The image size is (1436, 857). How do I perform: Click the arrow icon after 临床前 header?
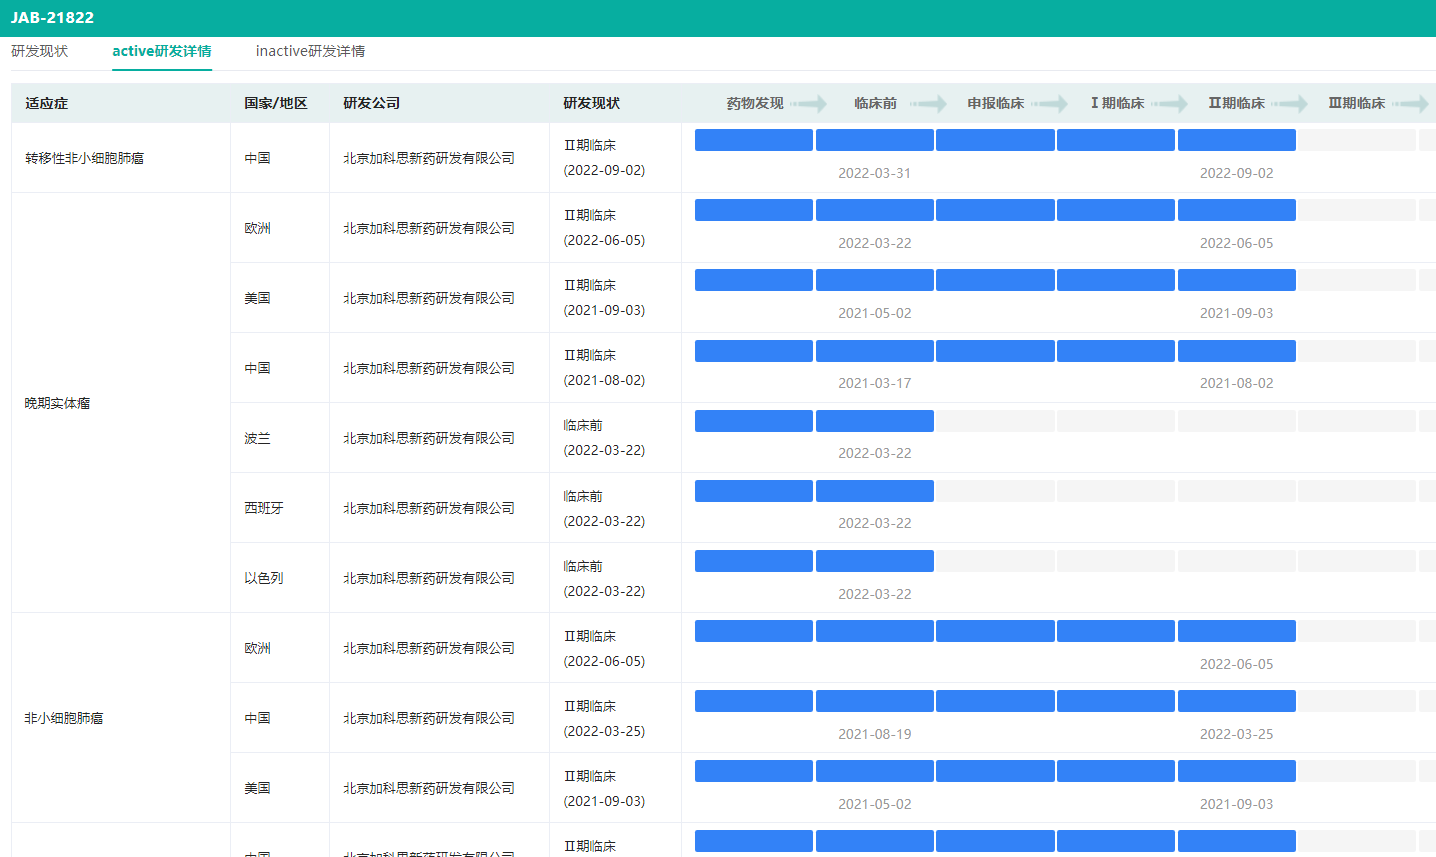928,104
